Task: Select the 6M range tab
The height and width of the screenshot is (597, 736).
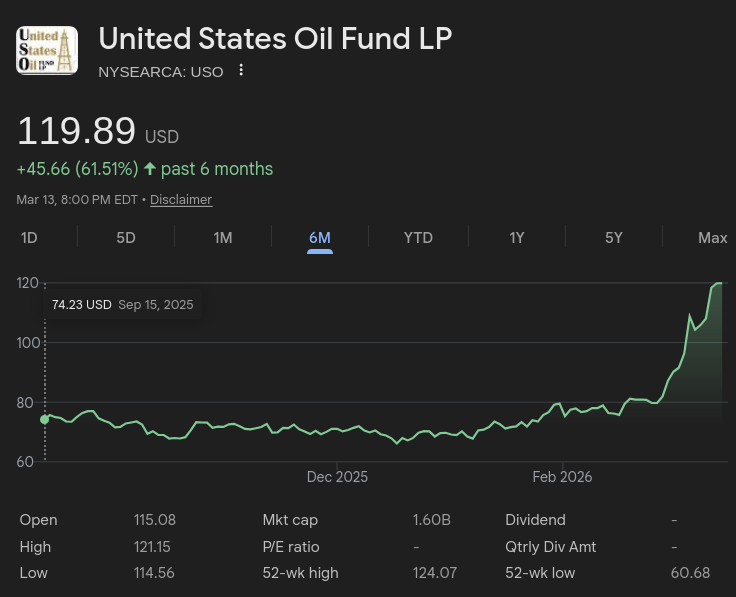Action: tap(320, 238)
